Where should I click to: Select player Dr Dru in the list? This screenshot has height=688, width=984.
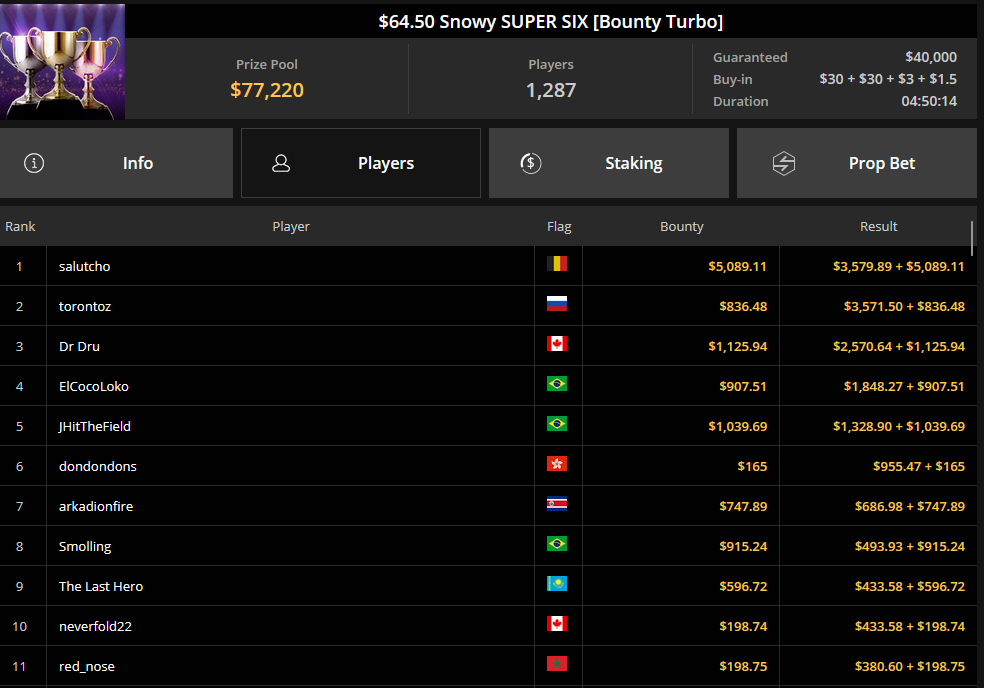pos(80,347)
